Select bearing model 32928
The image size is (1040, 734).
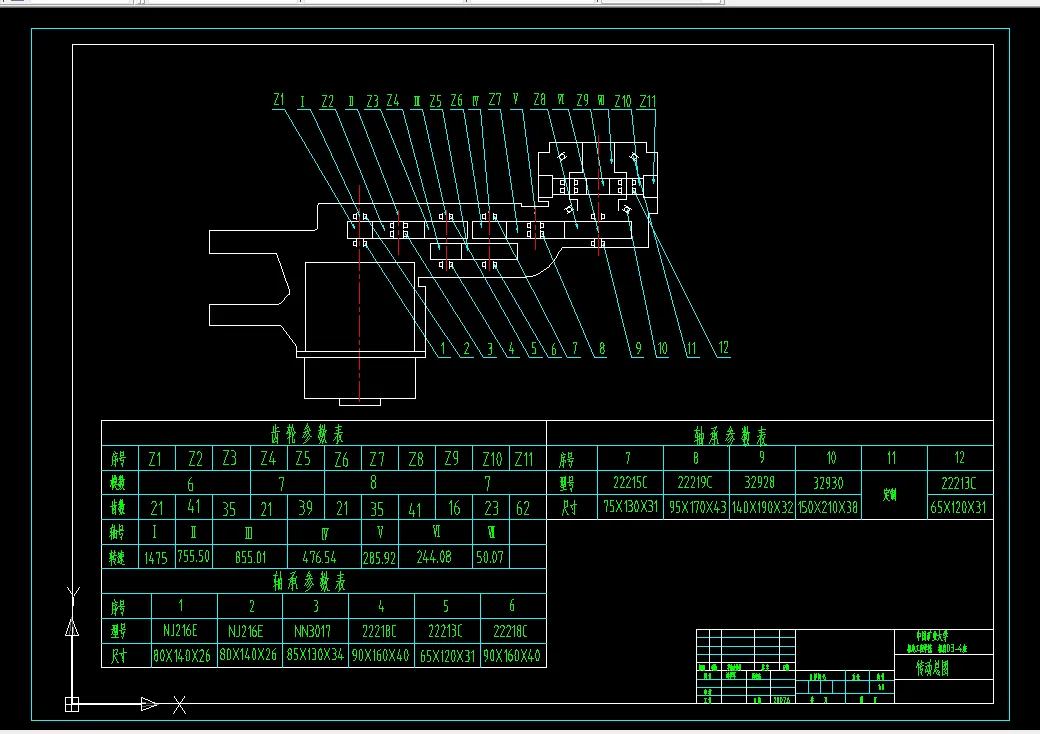759,482
